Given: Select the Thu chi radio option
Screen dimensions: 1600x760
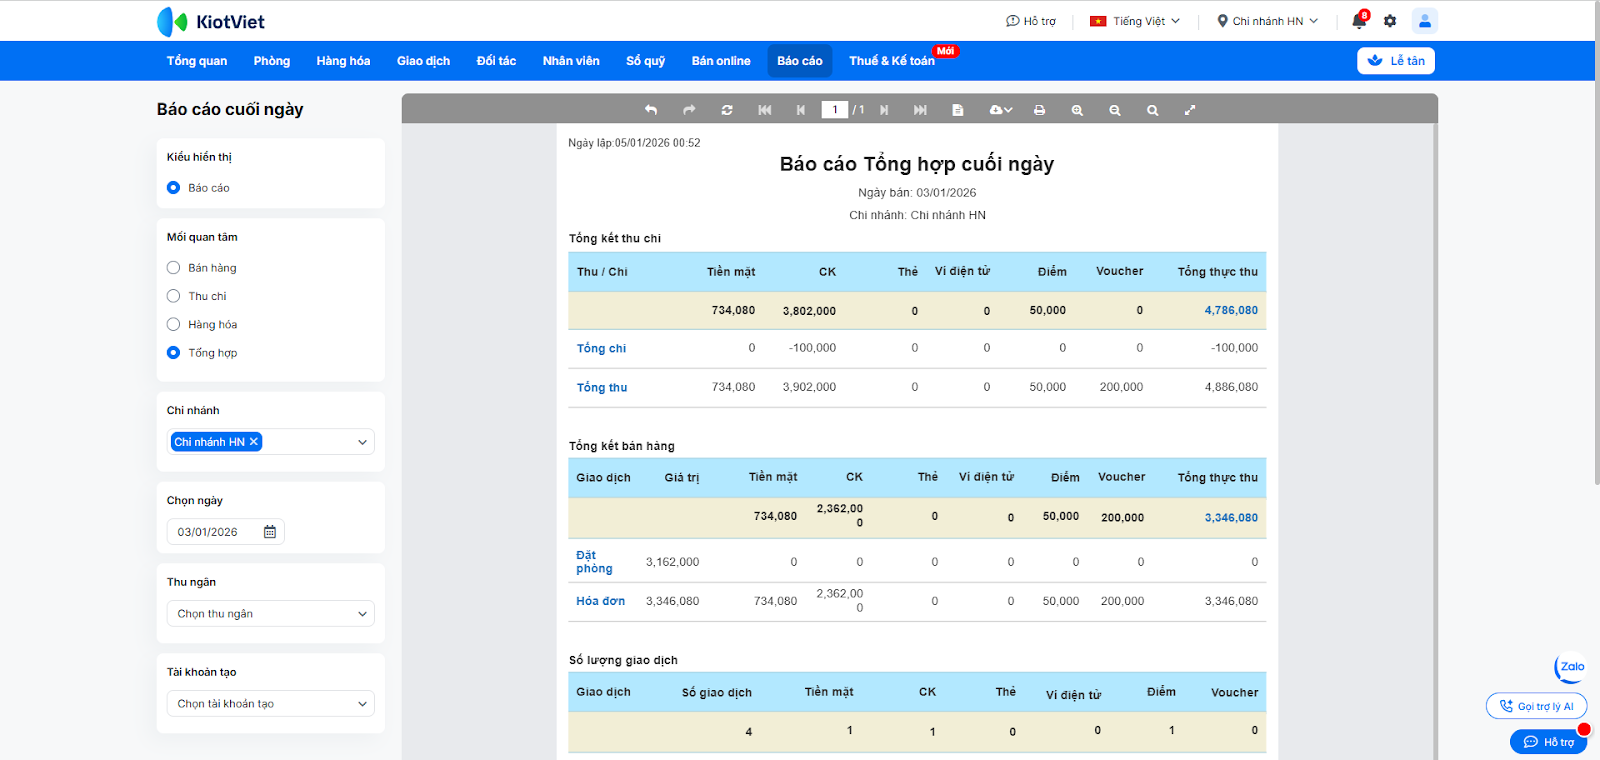Looking at the screenshot, I should [174, 296].
